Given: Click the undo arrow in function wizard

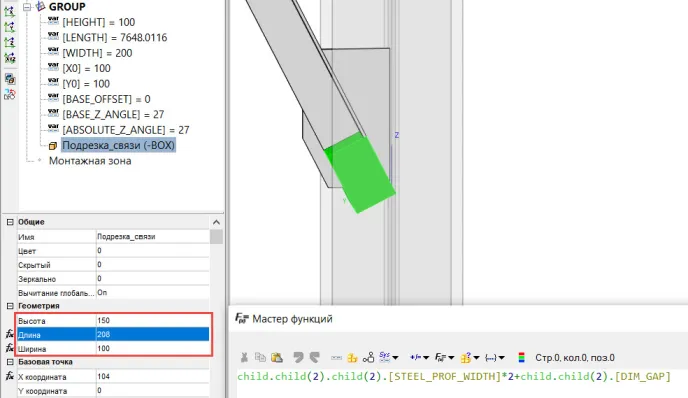Looking at the screenshot, I should tap(298, 357).
